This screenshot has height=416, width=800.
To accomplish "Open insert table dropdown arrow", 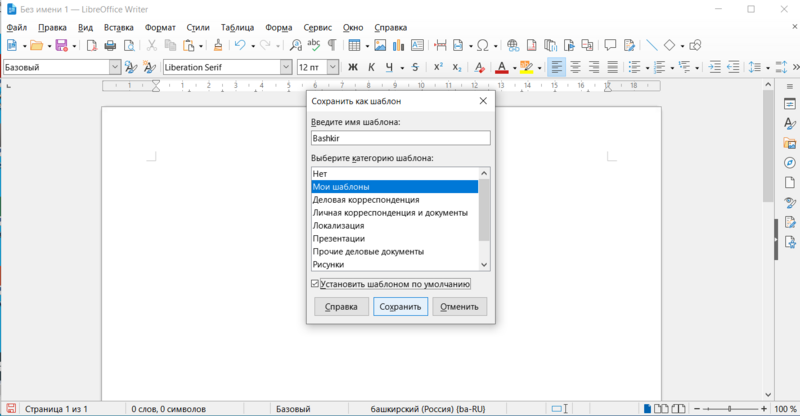I will click(367, 46).
